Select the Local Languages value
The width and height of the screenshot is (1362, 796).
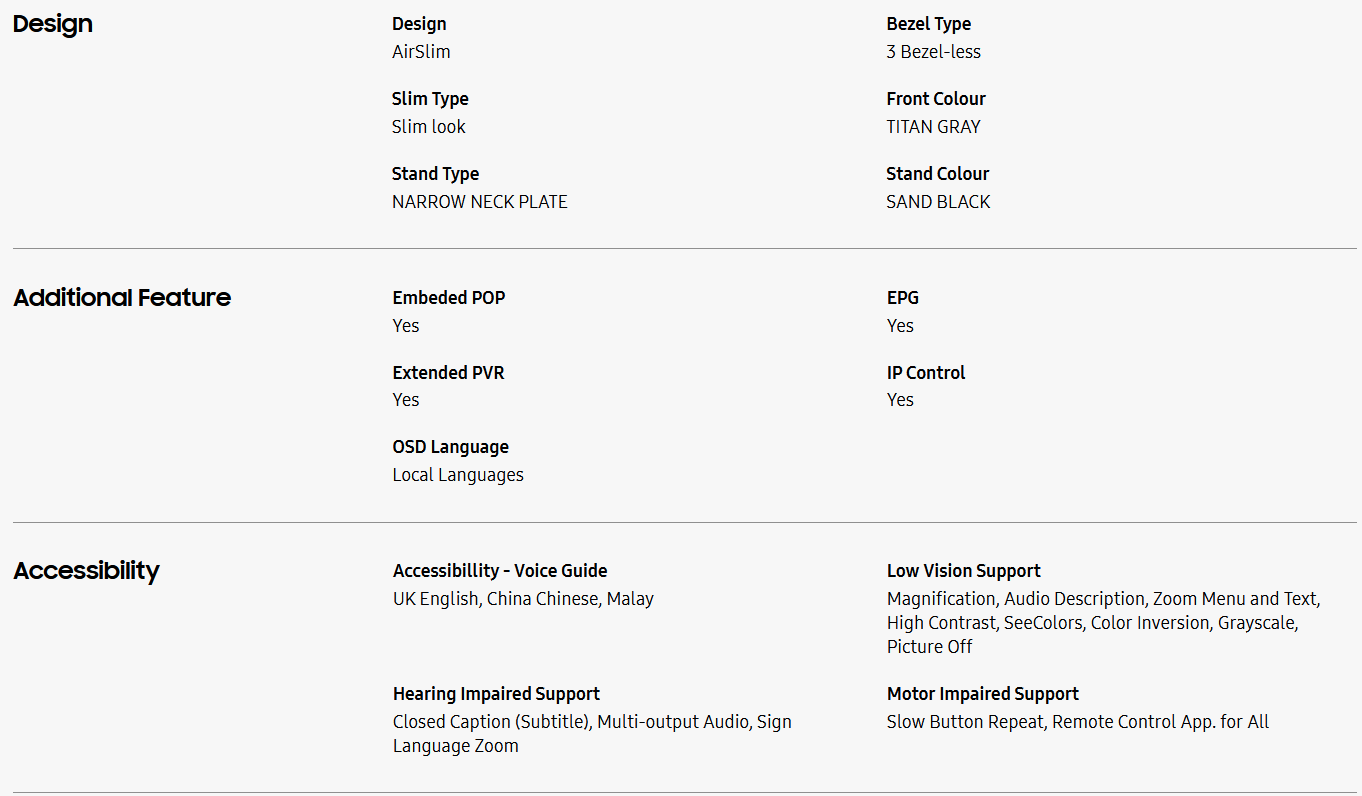(458, 475)
